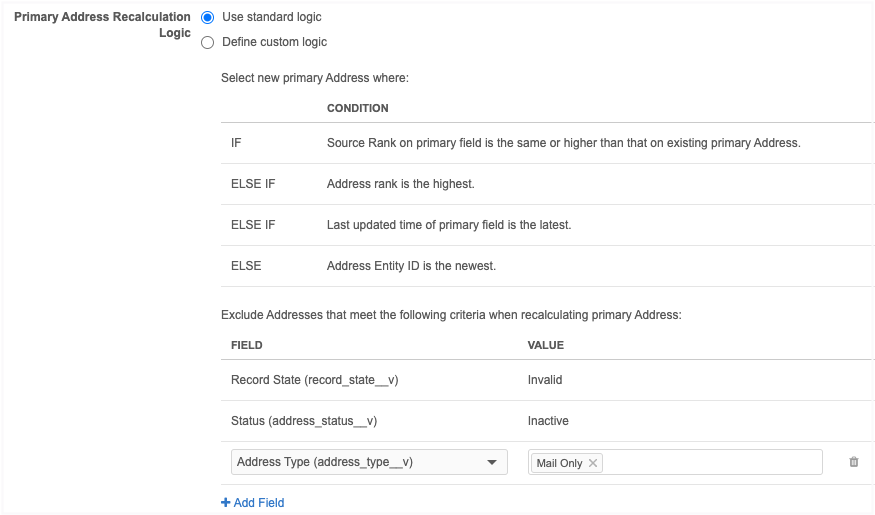Click the FIELD column header
The height and width of the screenshot is (515, 875).
point(246,345)
